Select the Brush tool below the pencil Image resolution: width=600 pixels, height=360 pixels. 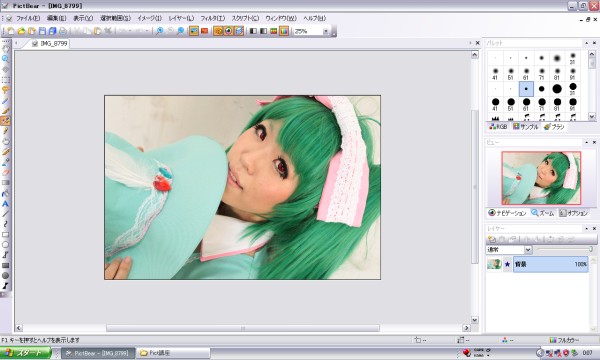tap(5, 111)
